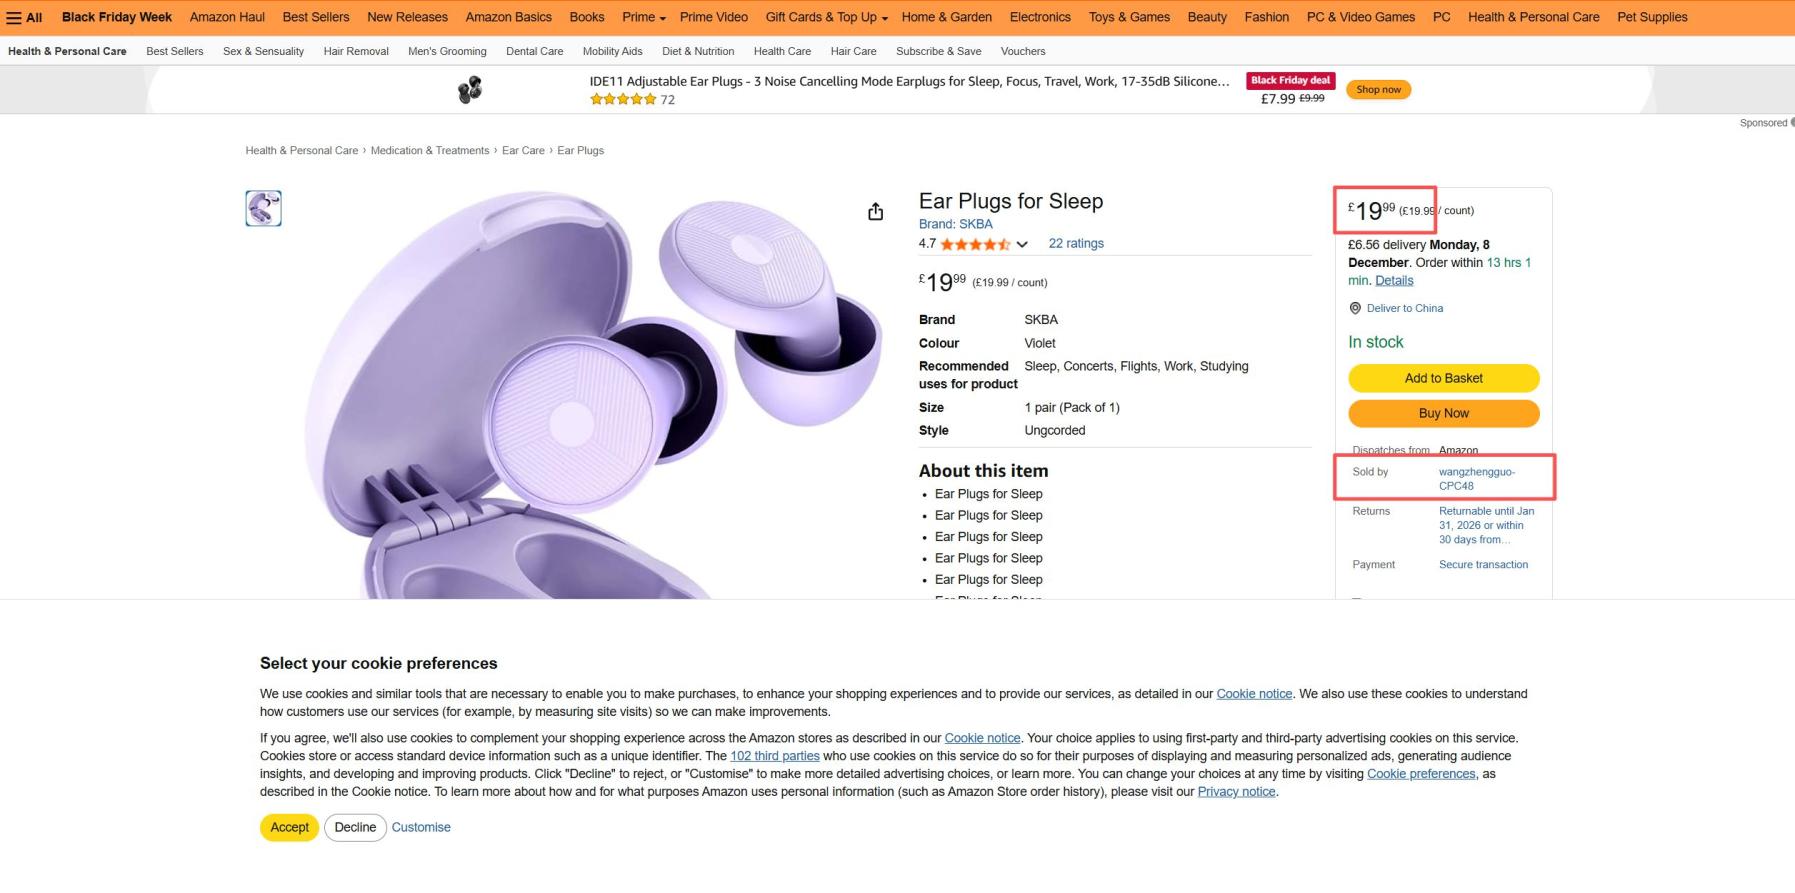Viewport: 1795px width, 893px height.
Task: Go to Hair Removal subcategory tab
Action: pos(356,51)
